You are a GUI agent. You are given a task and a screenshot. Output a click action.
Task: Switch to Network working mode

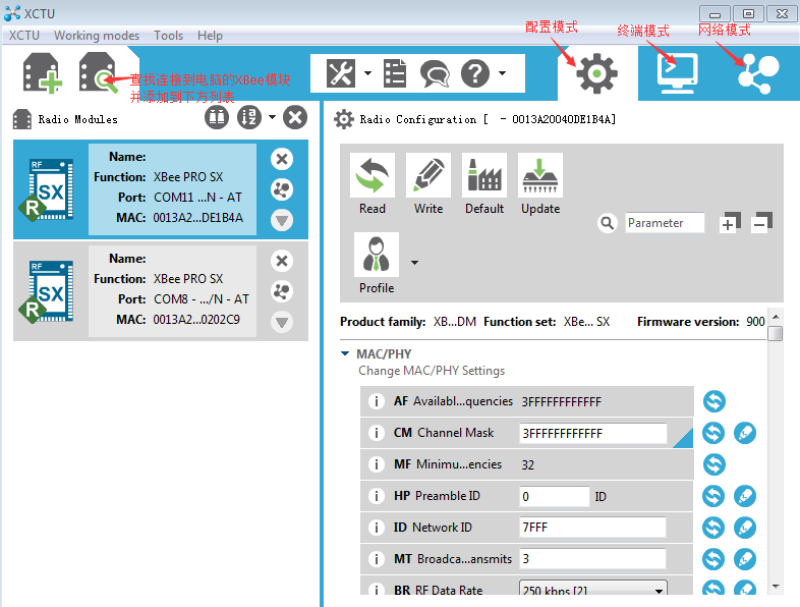point(758,73)
